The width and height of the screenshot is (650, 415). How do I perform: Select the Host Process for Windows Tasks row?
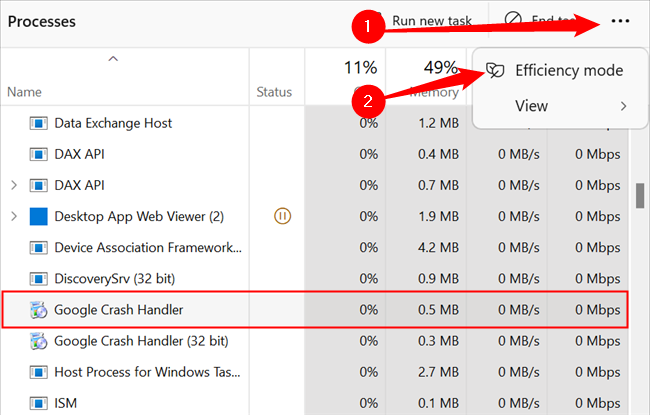point(148,372)
